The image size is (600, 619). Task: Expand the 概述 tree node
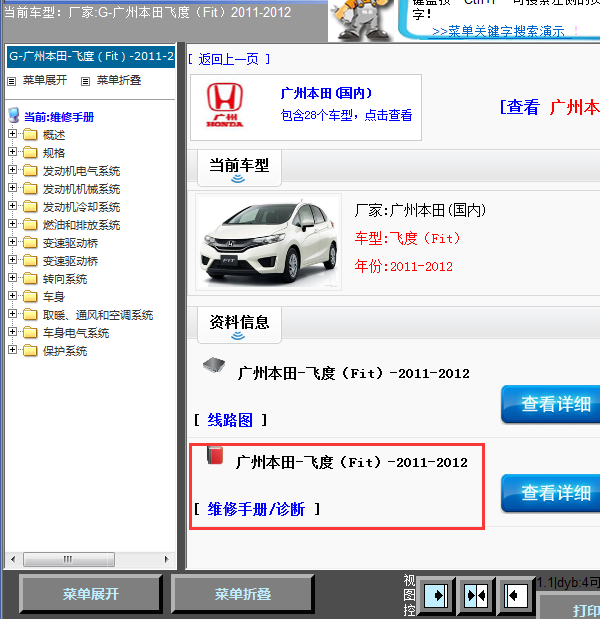click(12, 134)
